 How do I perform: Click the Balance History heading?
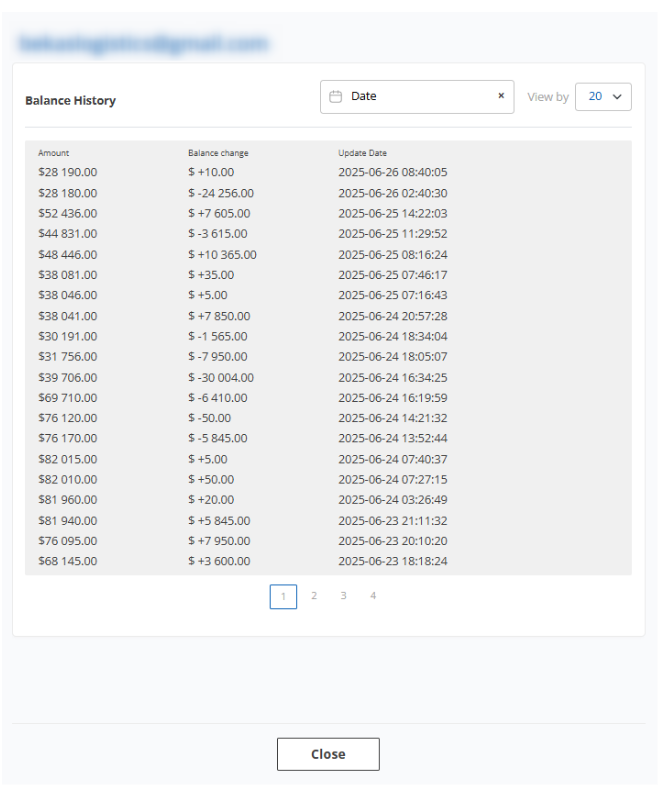click(70, 101)
